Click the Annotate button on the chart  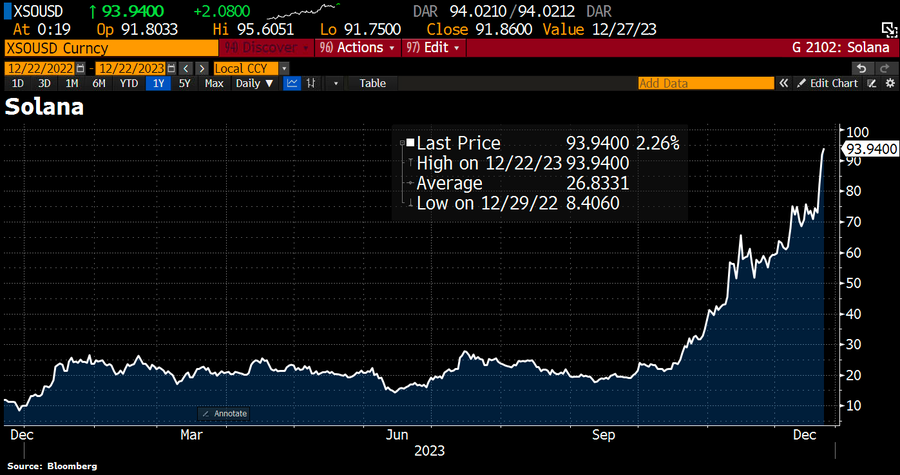tap(225, 413)
